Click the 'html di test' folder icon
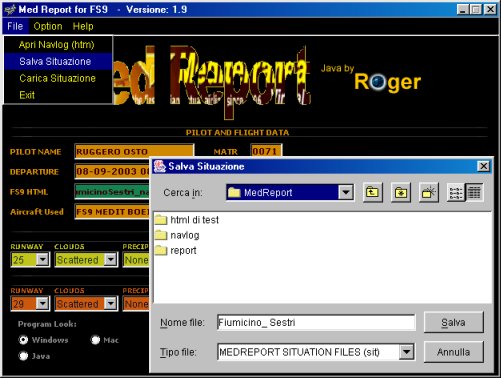The image size is (501, 378). tap(161, 220)
